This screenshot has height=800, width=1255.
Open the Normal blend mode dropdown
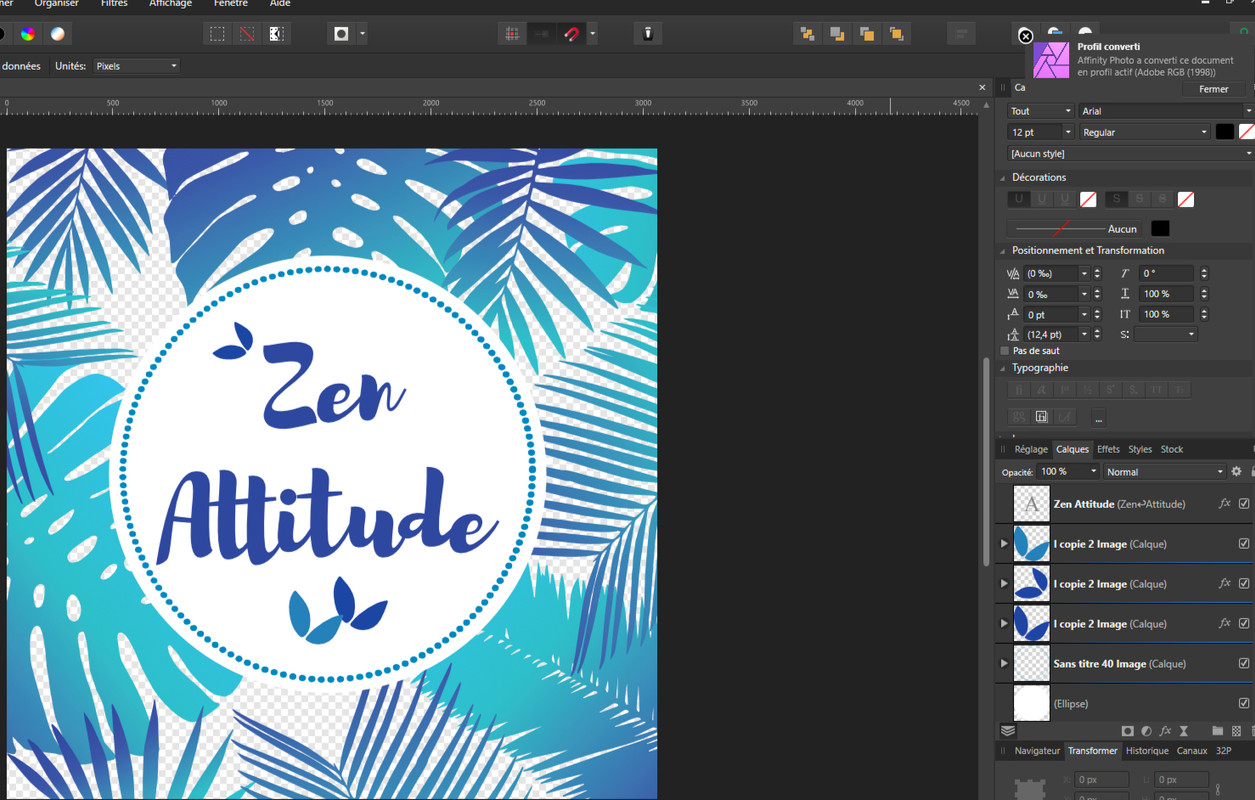click(x=1164, y=472)
